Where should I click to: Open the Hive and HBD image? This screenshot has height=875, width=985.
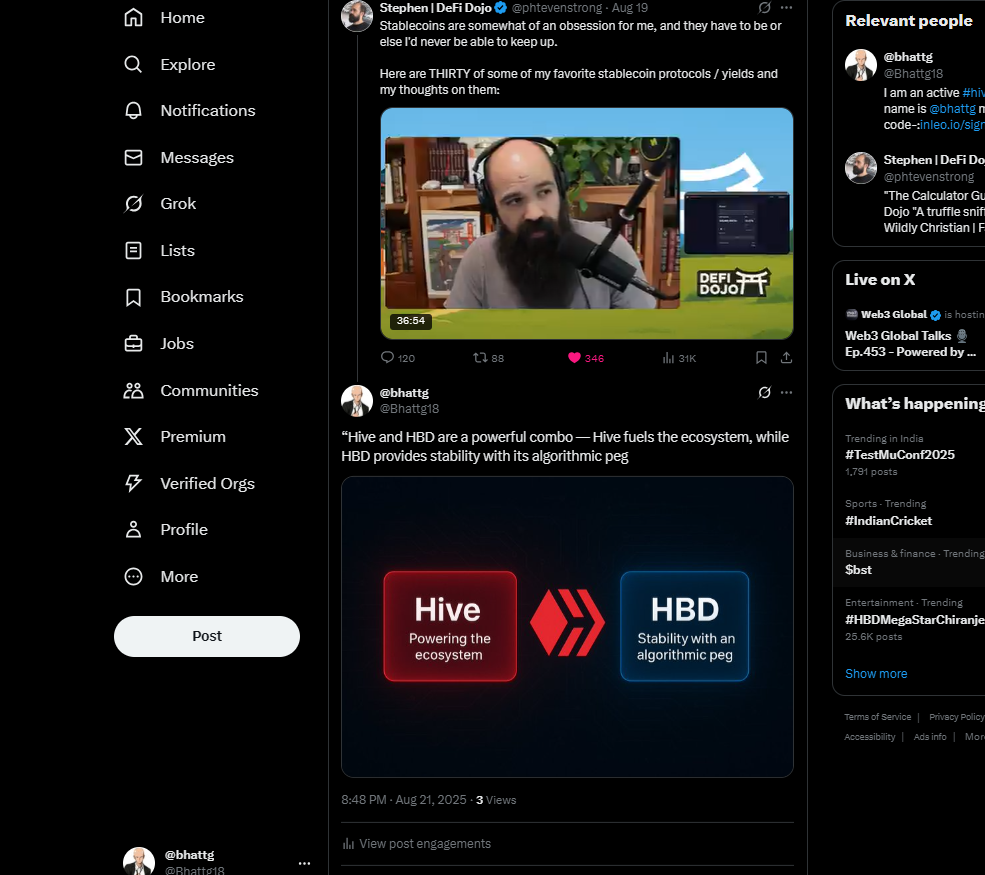pyautogui.click(x=567, y=627)
